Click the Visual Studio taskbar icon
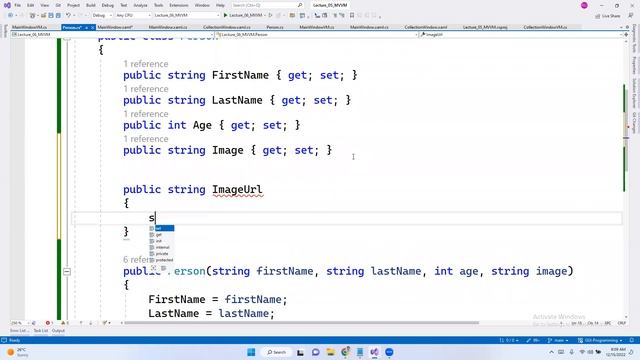This screenshot has width=640, height=360. 374,352
